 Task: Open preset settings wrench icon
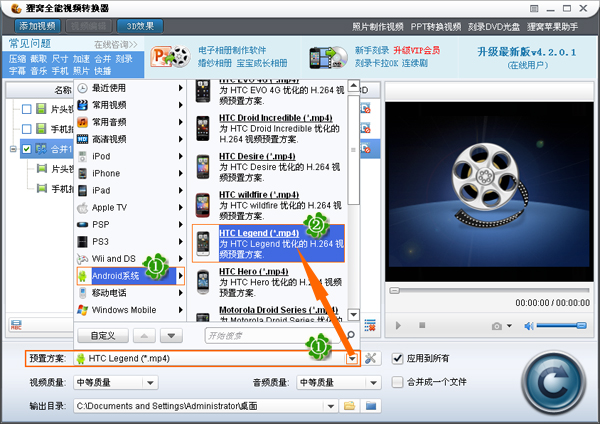point(370,359)
